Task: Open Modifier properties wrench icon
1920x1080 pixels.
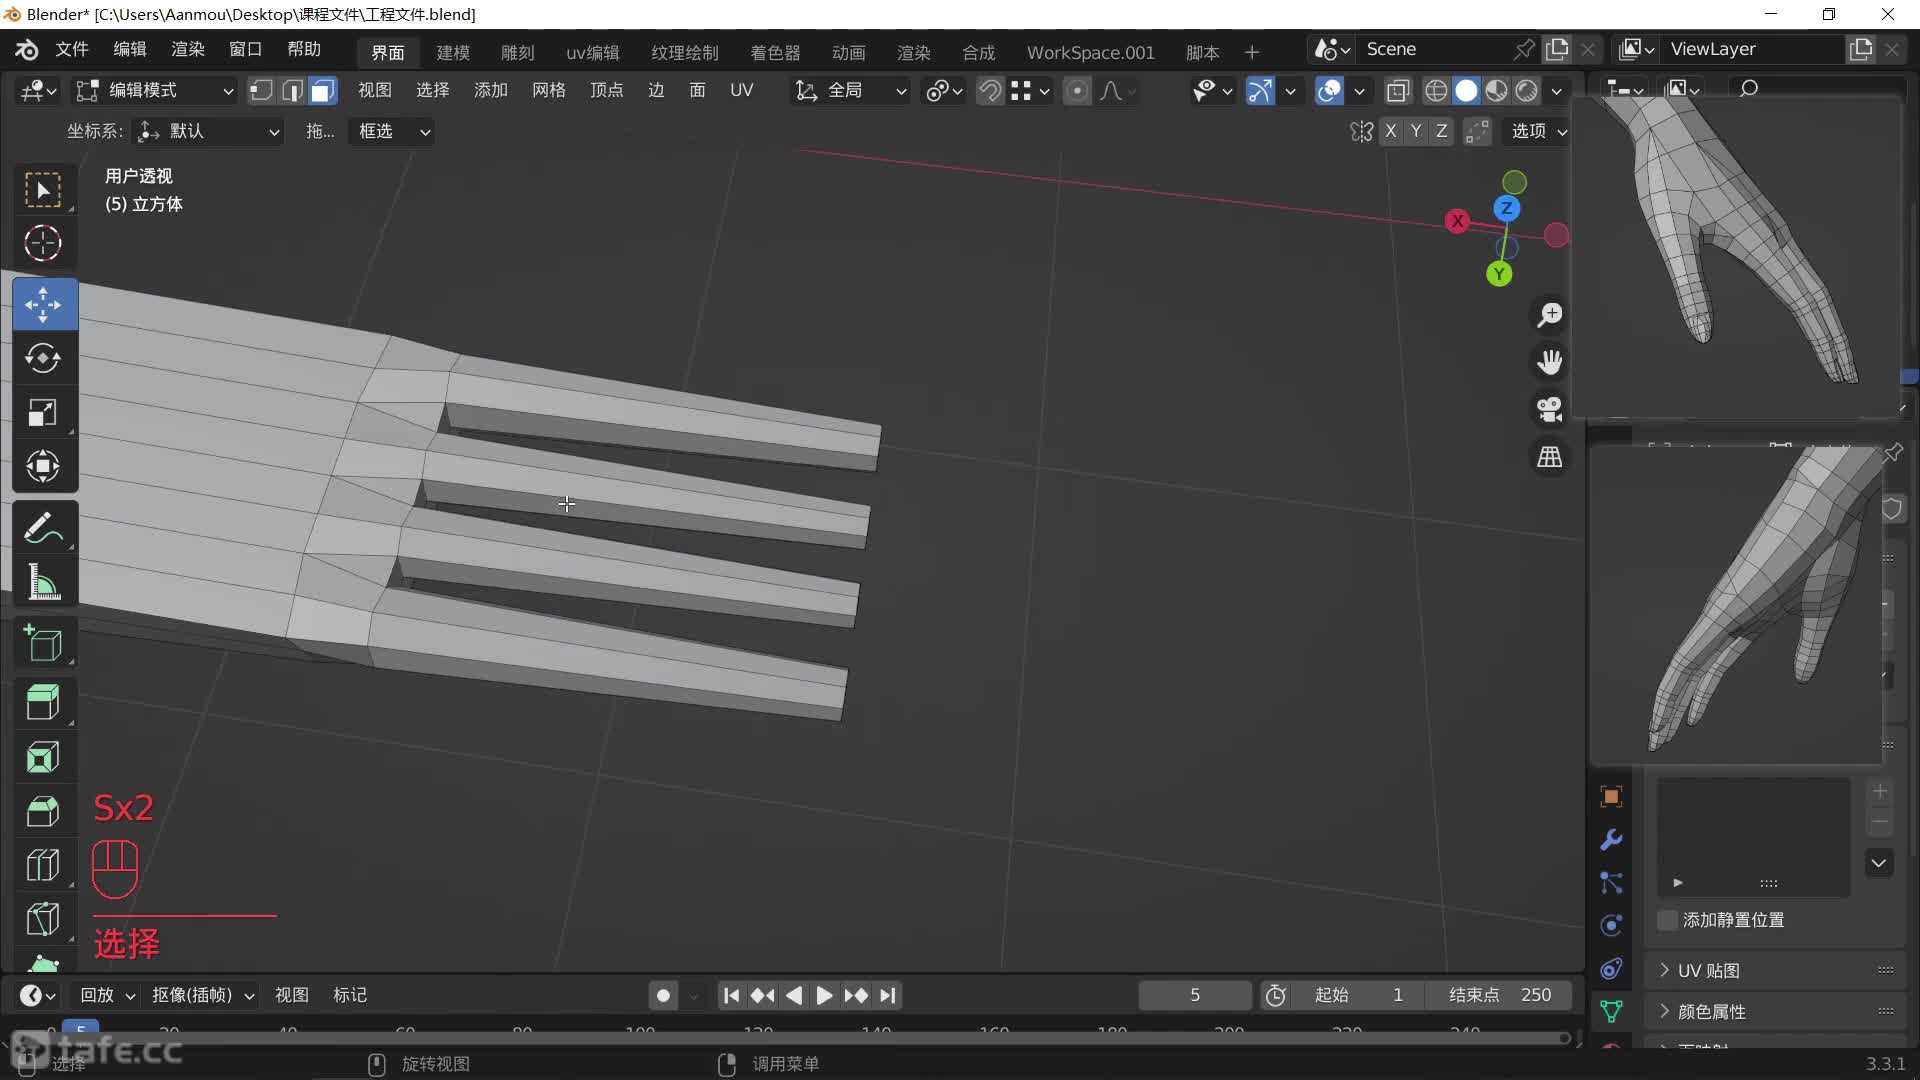Action: point(1611,840)
